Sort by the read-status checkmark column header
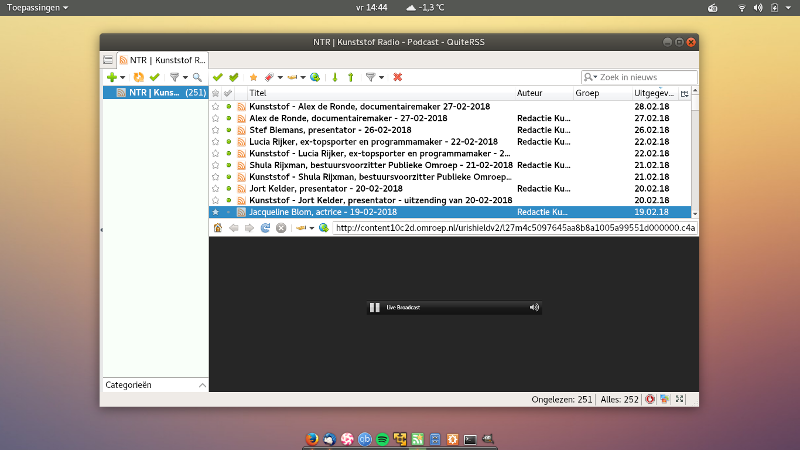This screenshot has width=800, height=450. [x=228, y=93]
